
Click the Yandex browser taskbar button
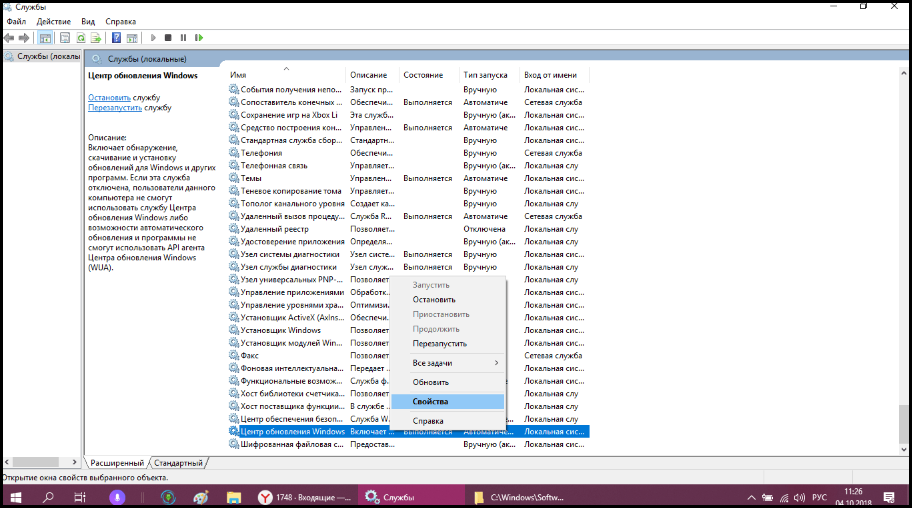305,497
